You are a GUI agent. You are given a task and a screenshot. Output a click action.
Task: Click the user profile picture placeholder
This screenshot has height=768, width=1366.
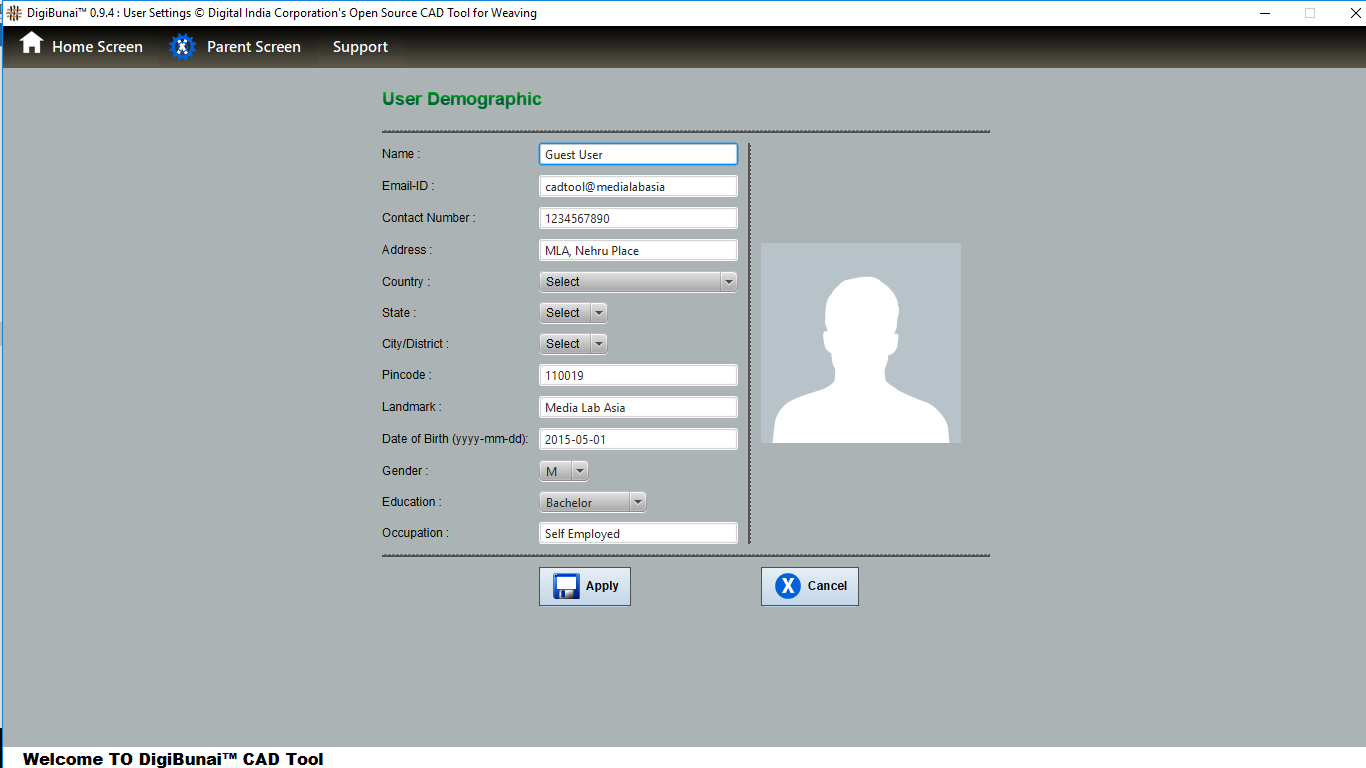pyautogui.click(x=860, y=343)
